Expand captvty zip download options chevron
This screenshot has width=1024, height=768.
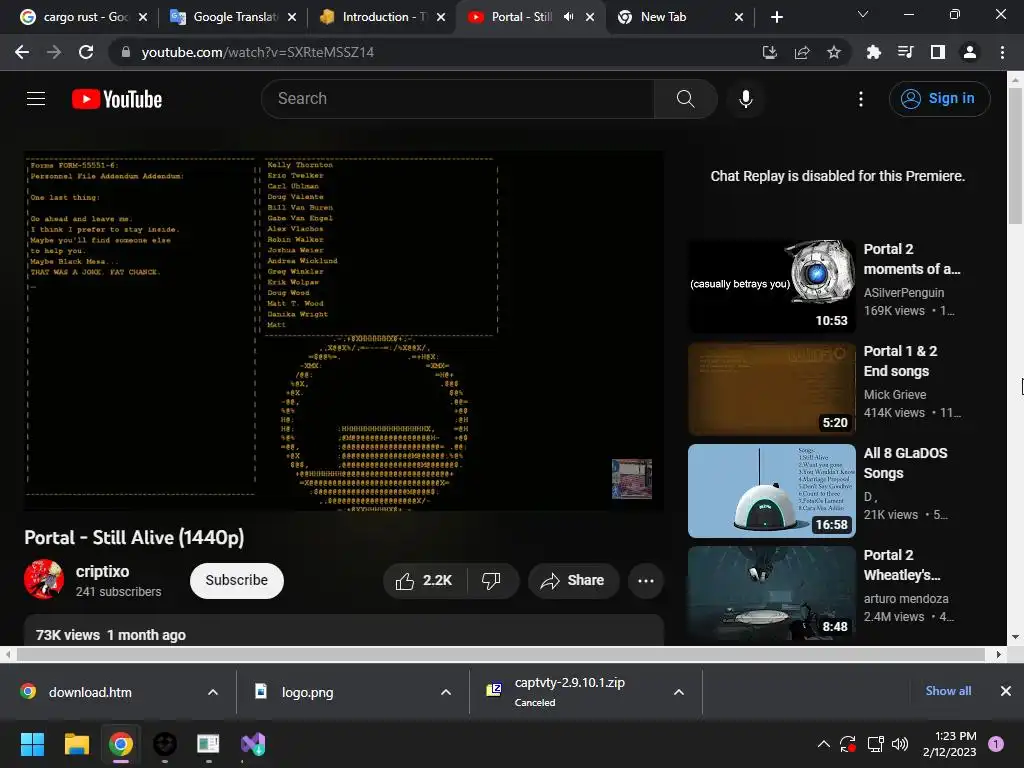(x=679, y=692)
